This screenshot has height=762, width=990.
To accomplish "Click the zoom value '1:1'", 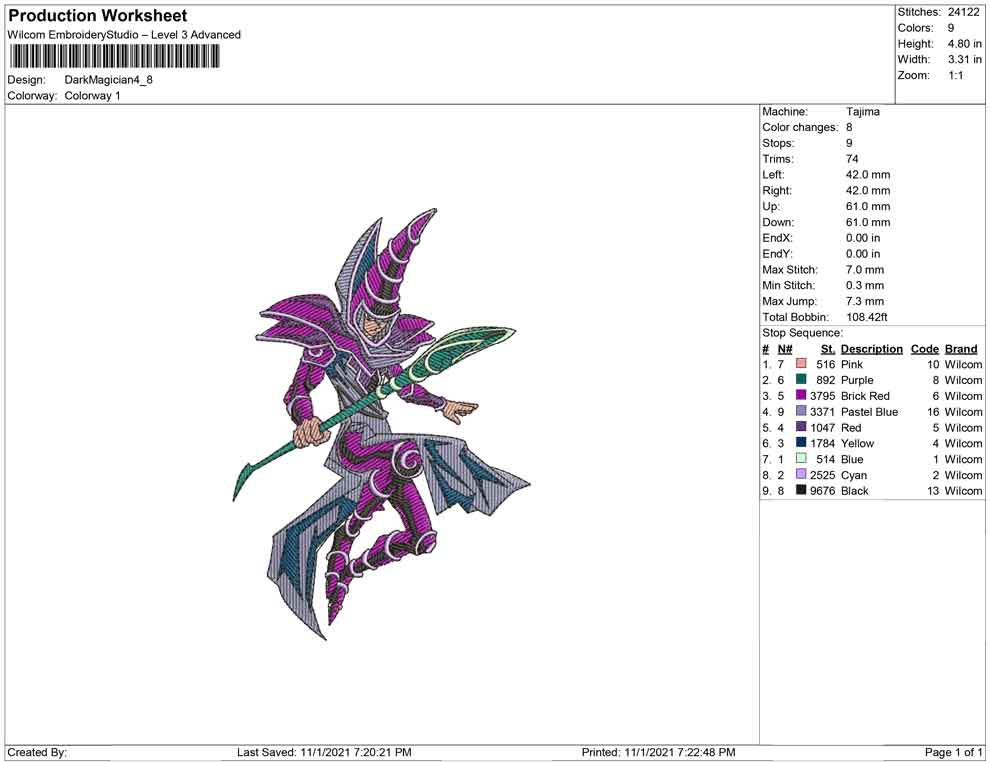I will tap(955, 75).
